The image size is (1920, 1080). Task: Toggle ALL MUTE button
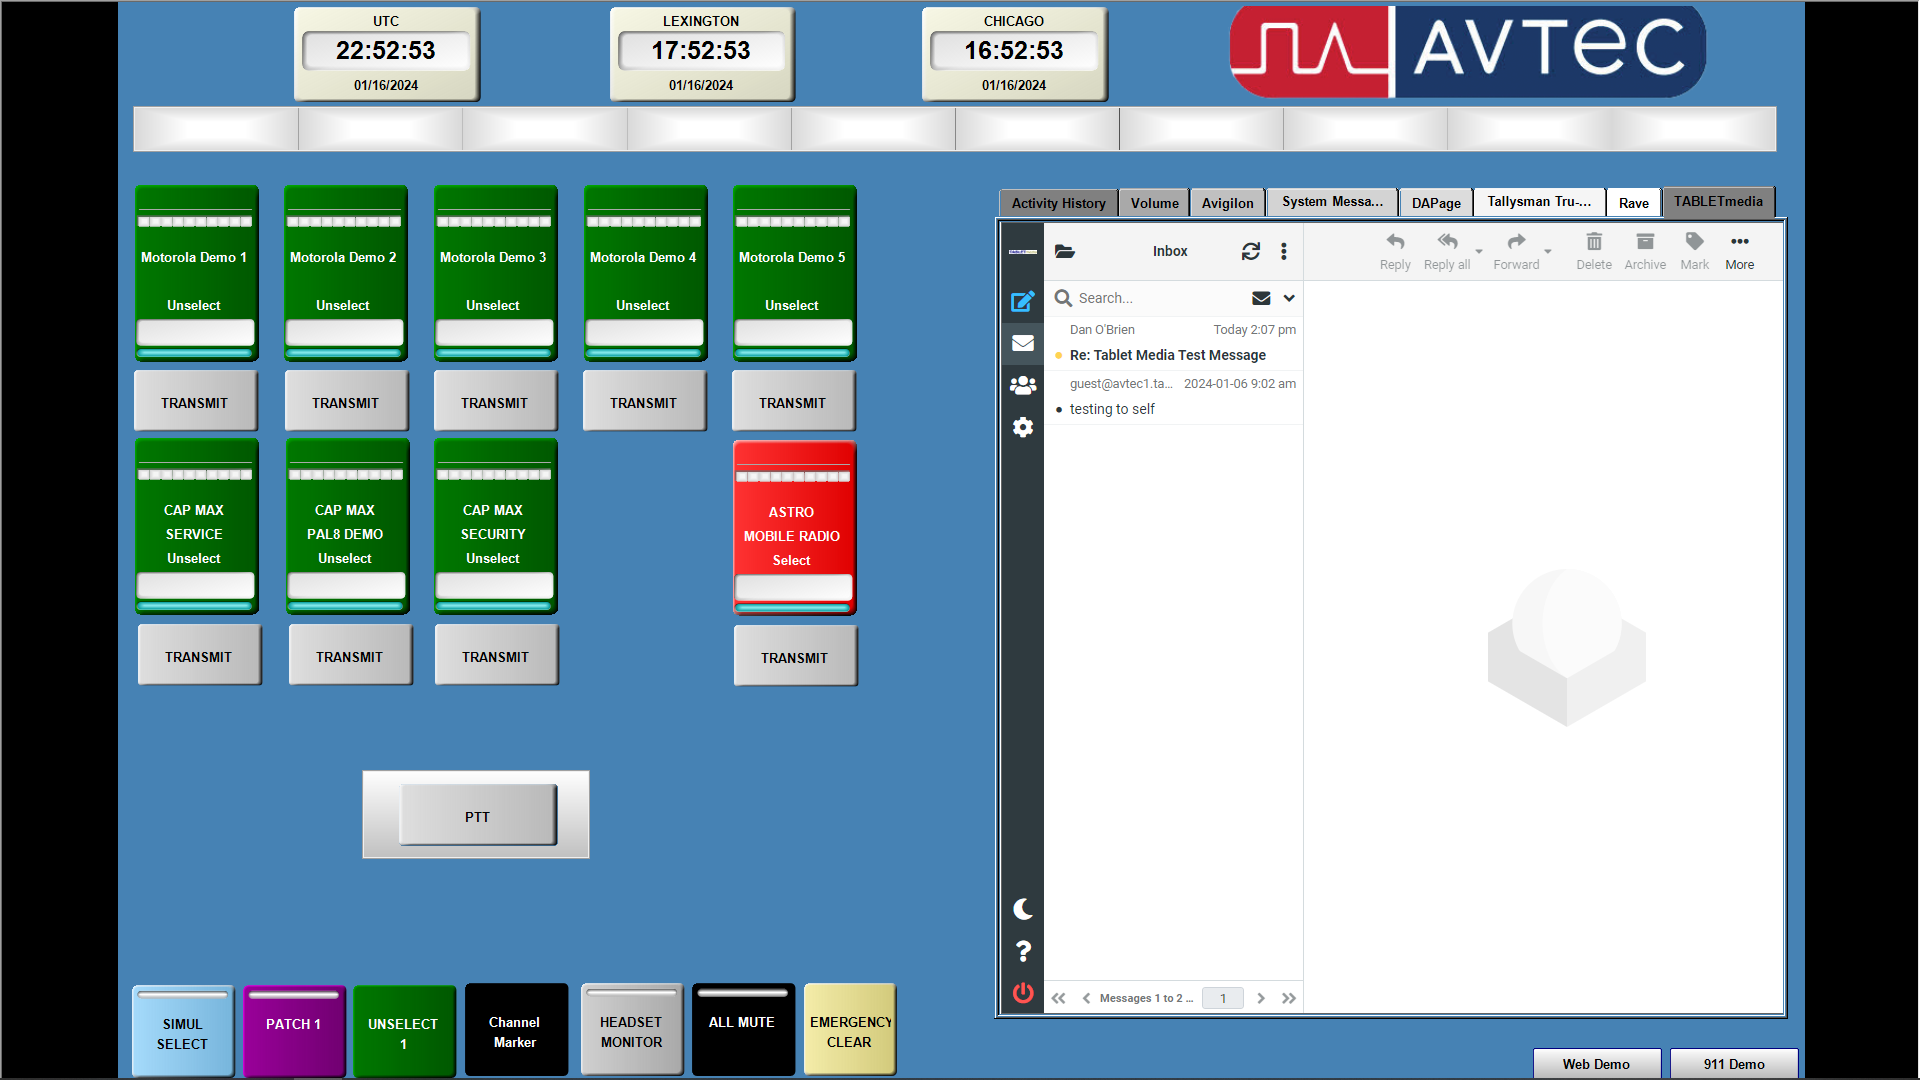[742, 1030]
